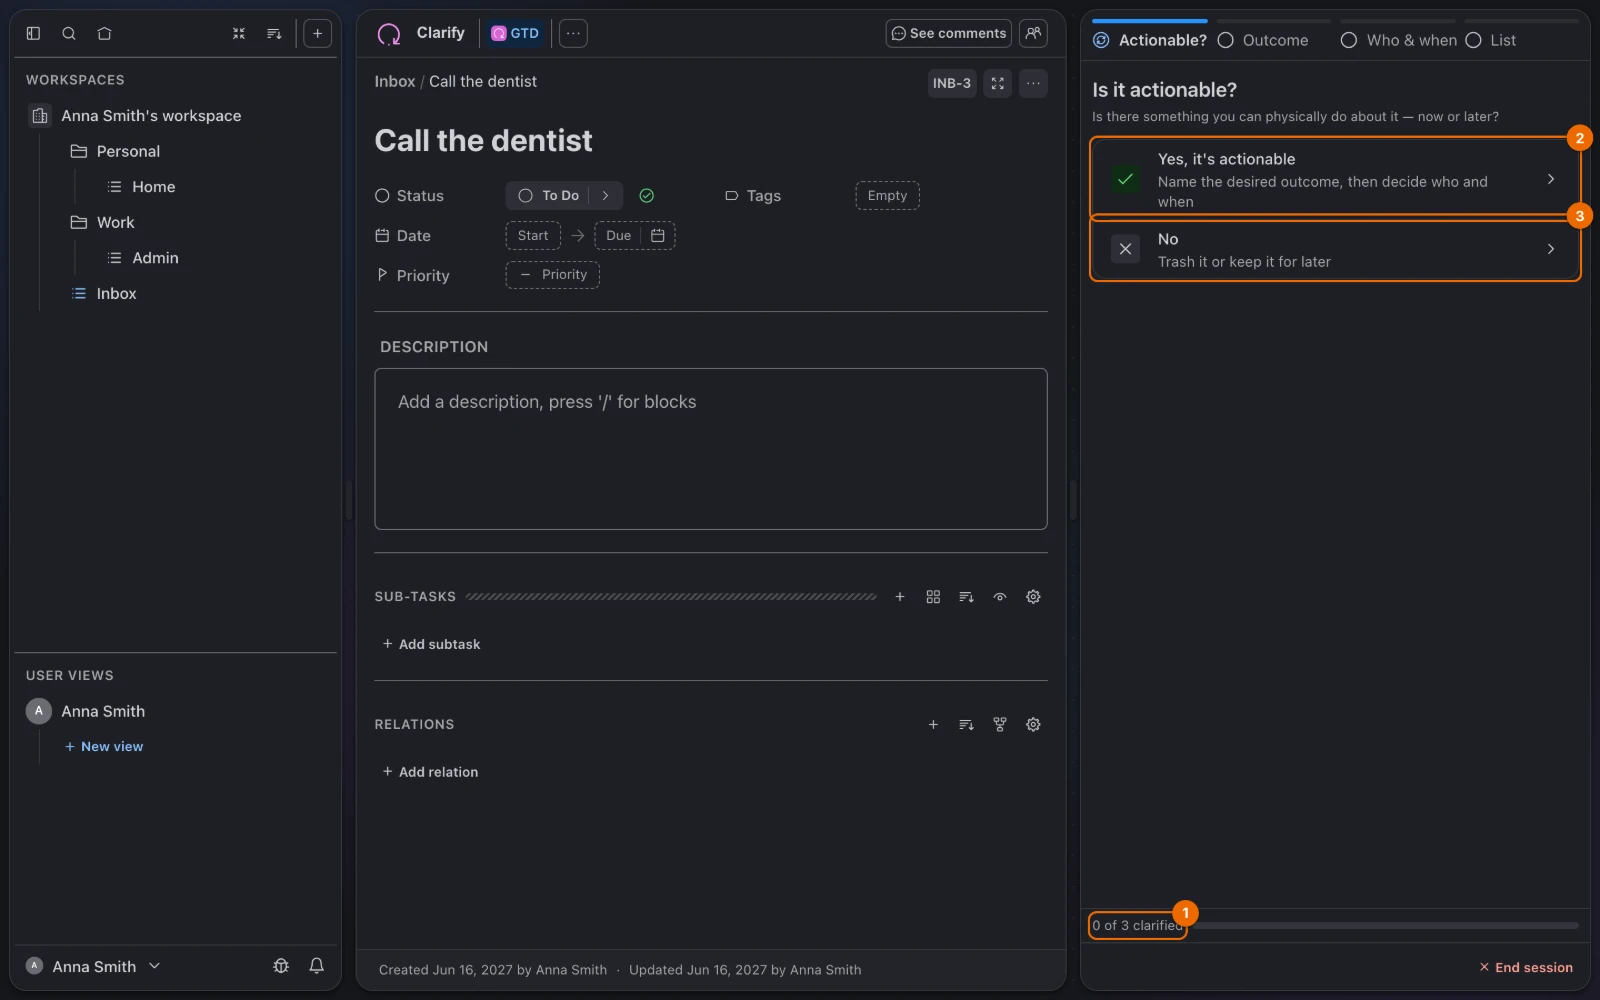This screenshot has width=1600, height=1000.
Task: Open sort options for the Sub-tasks section
Action: tap(966, 597)
